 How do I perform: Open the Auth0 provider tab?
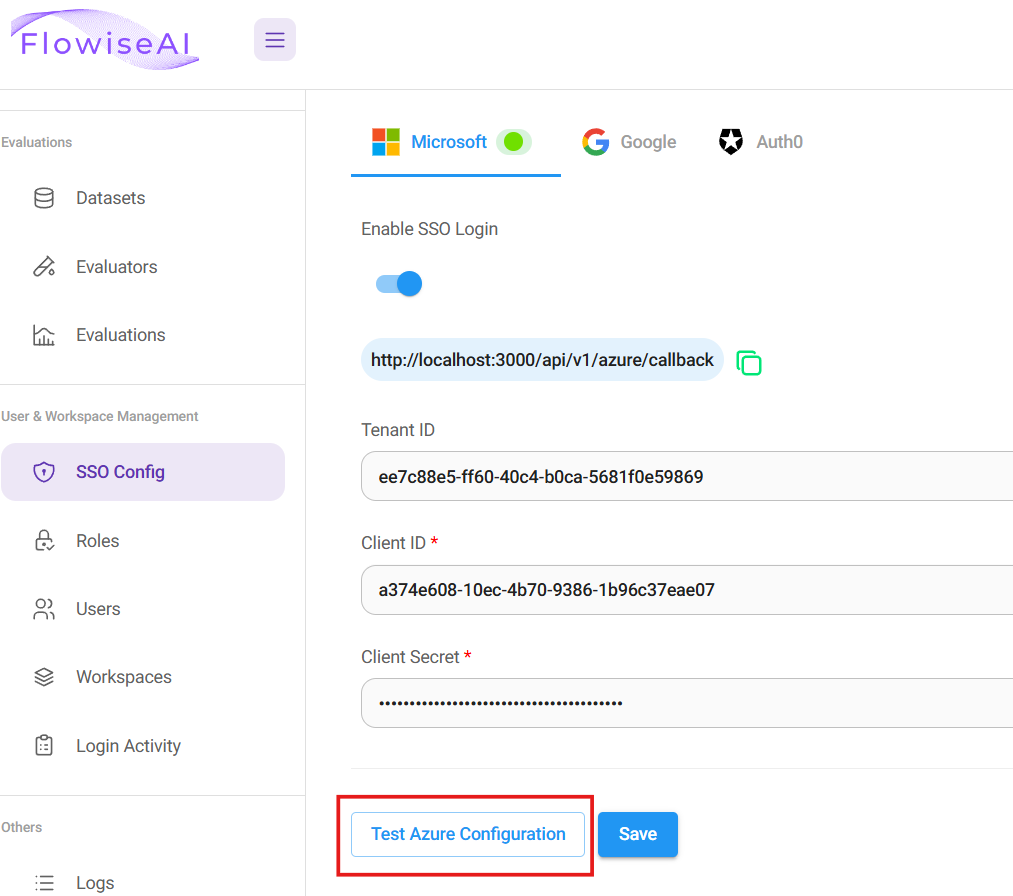761,142
